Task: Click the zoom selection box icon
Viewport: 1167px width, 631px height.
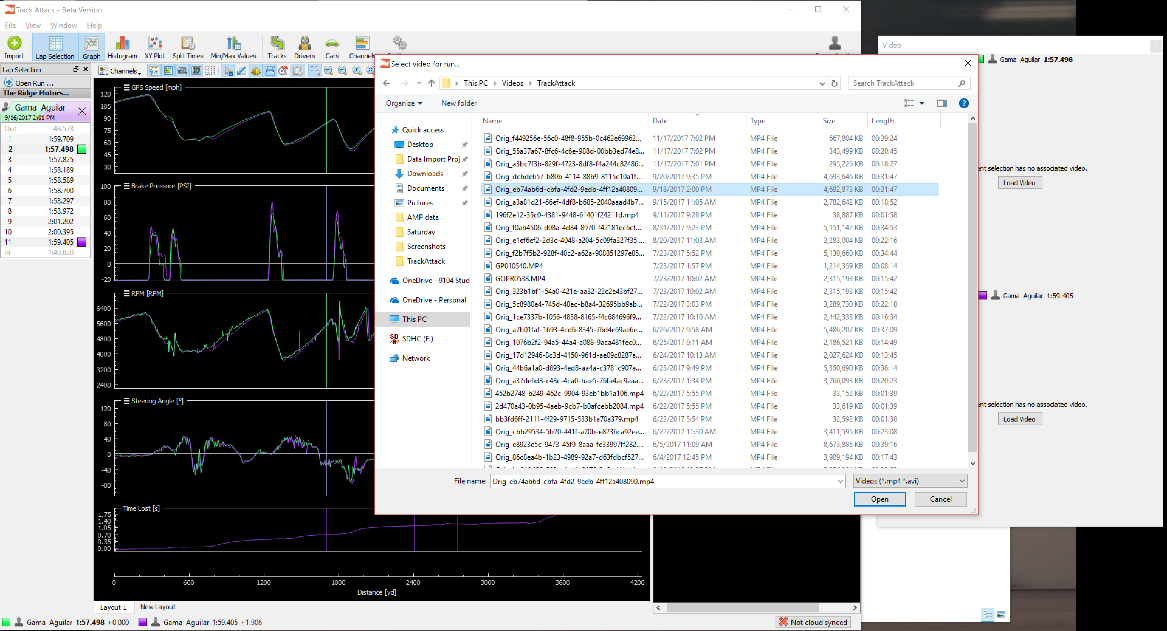Action: tap(314, 71)
